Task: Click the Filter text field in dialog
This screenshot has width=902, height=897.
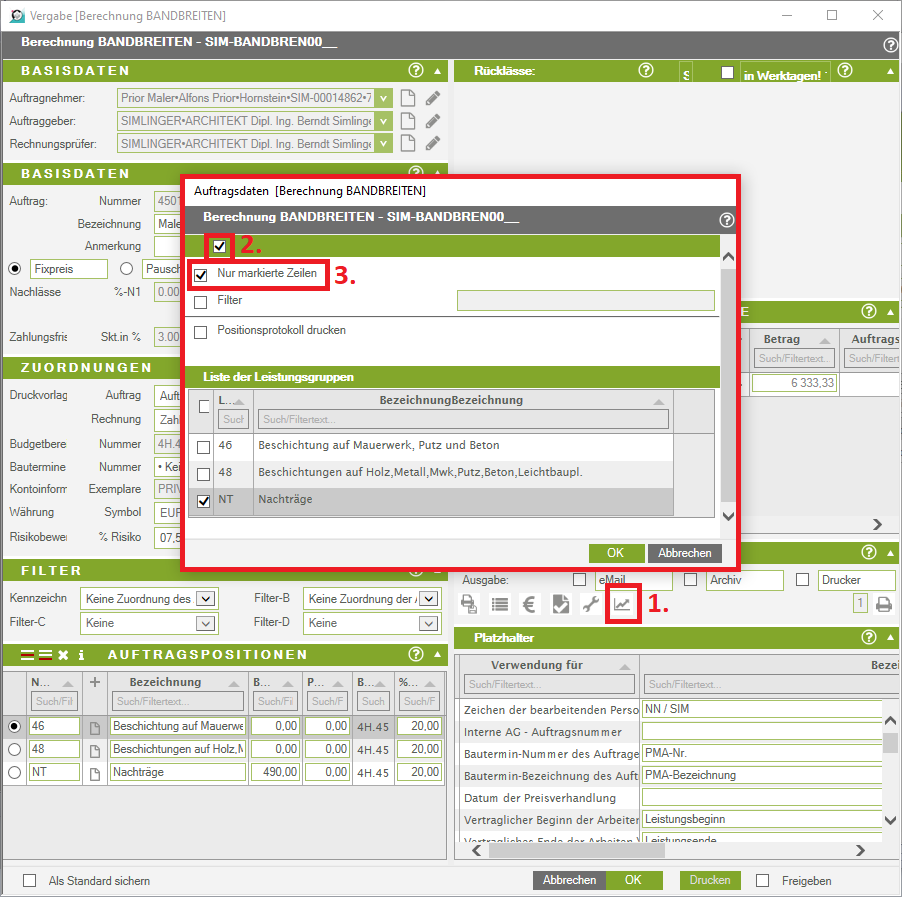Action: click(585, 301)
